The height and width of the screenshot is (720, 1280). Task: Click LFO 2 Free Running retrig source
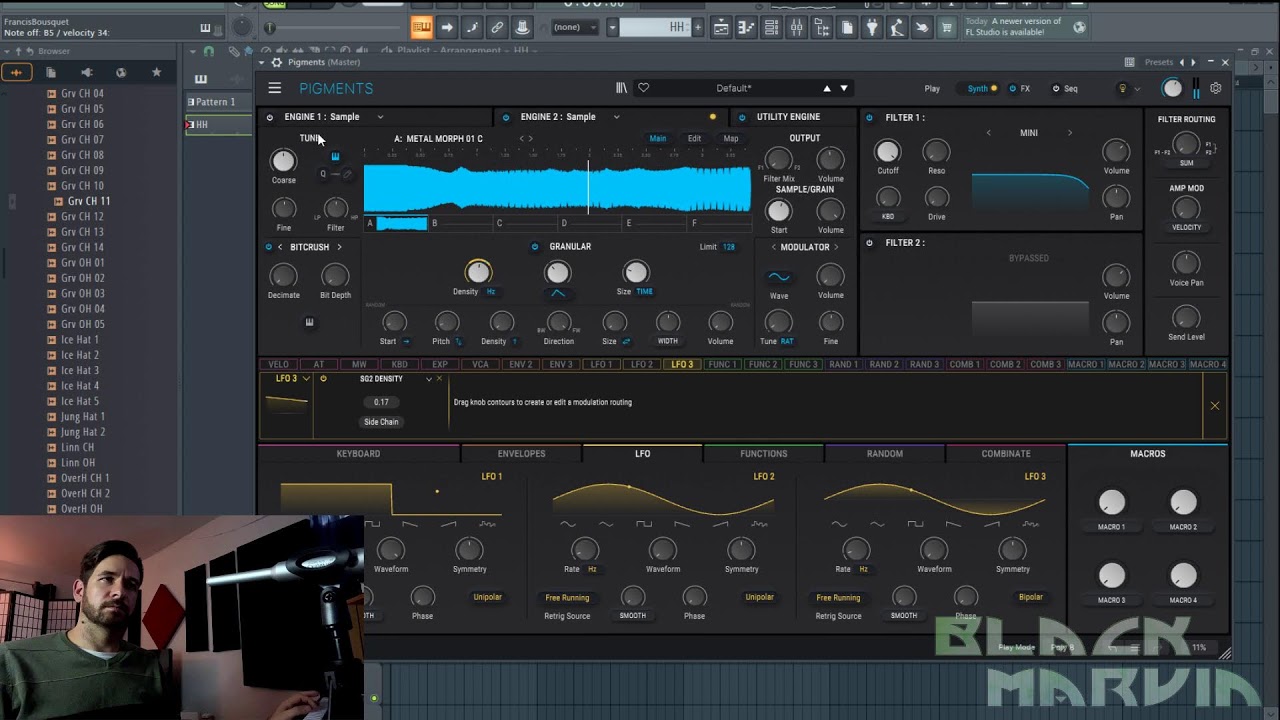point(567,598)
